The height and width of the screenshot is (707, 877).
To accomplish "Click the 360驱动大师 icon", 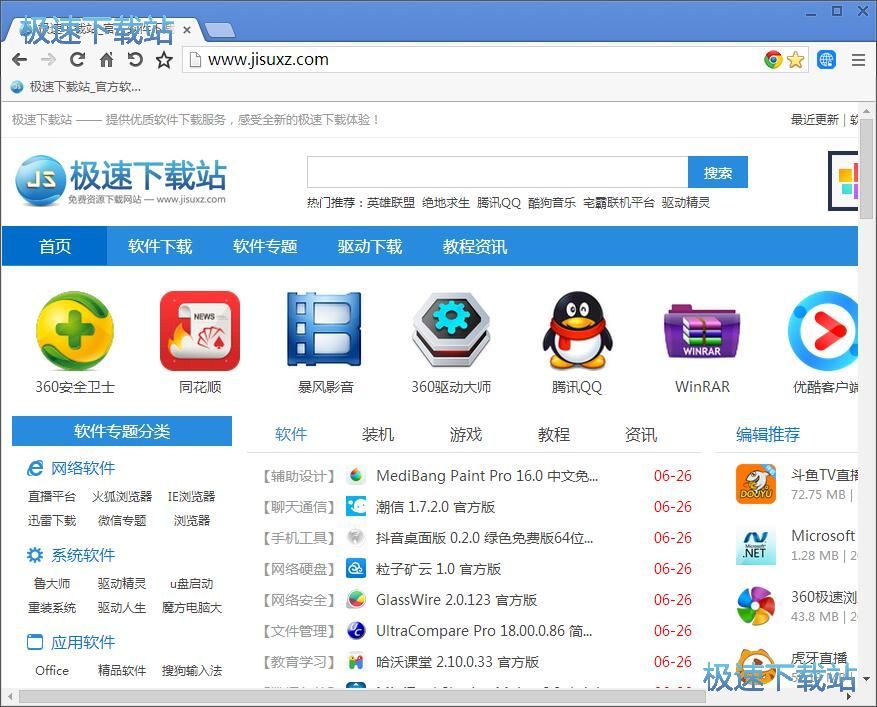I will coord(451,330).
